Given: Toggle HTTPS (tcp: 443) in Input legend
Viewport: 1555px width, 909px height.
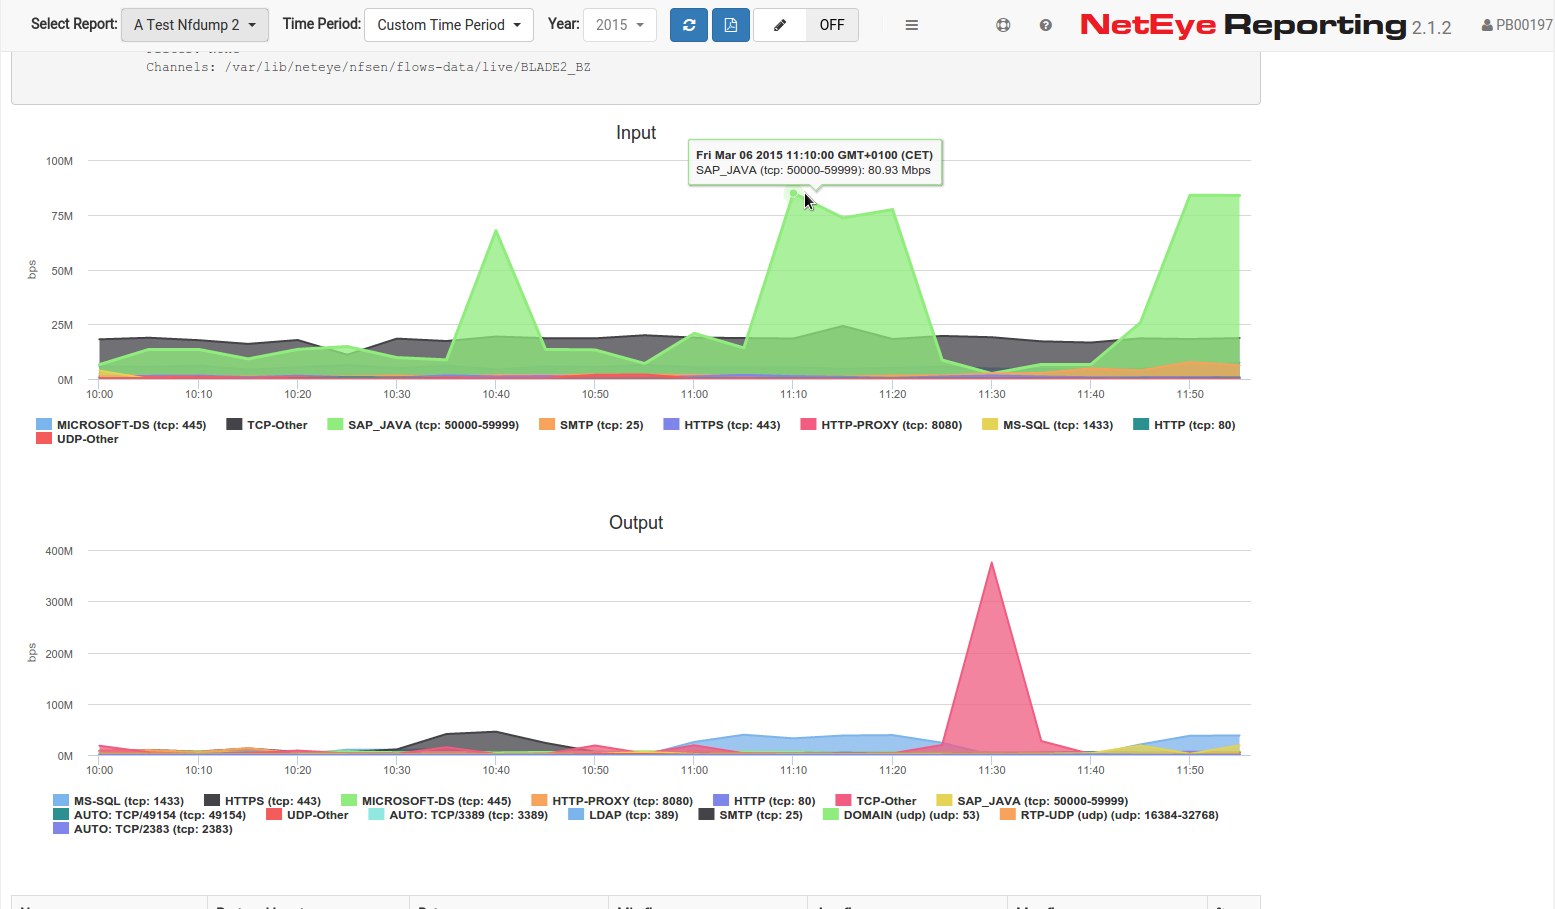Looking at the screenshot, I should coord(722,425).
